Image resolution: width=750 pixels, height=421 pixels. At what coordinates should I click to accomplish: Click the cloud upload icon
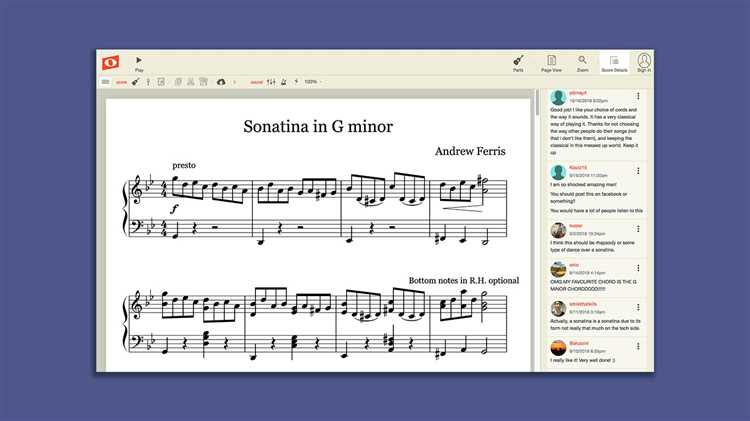[x=221, y=82]
